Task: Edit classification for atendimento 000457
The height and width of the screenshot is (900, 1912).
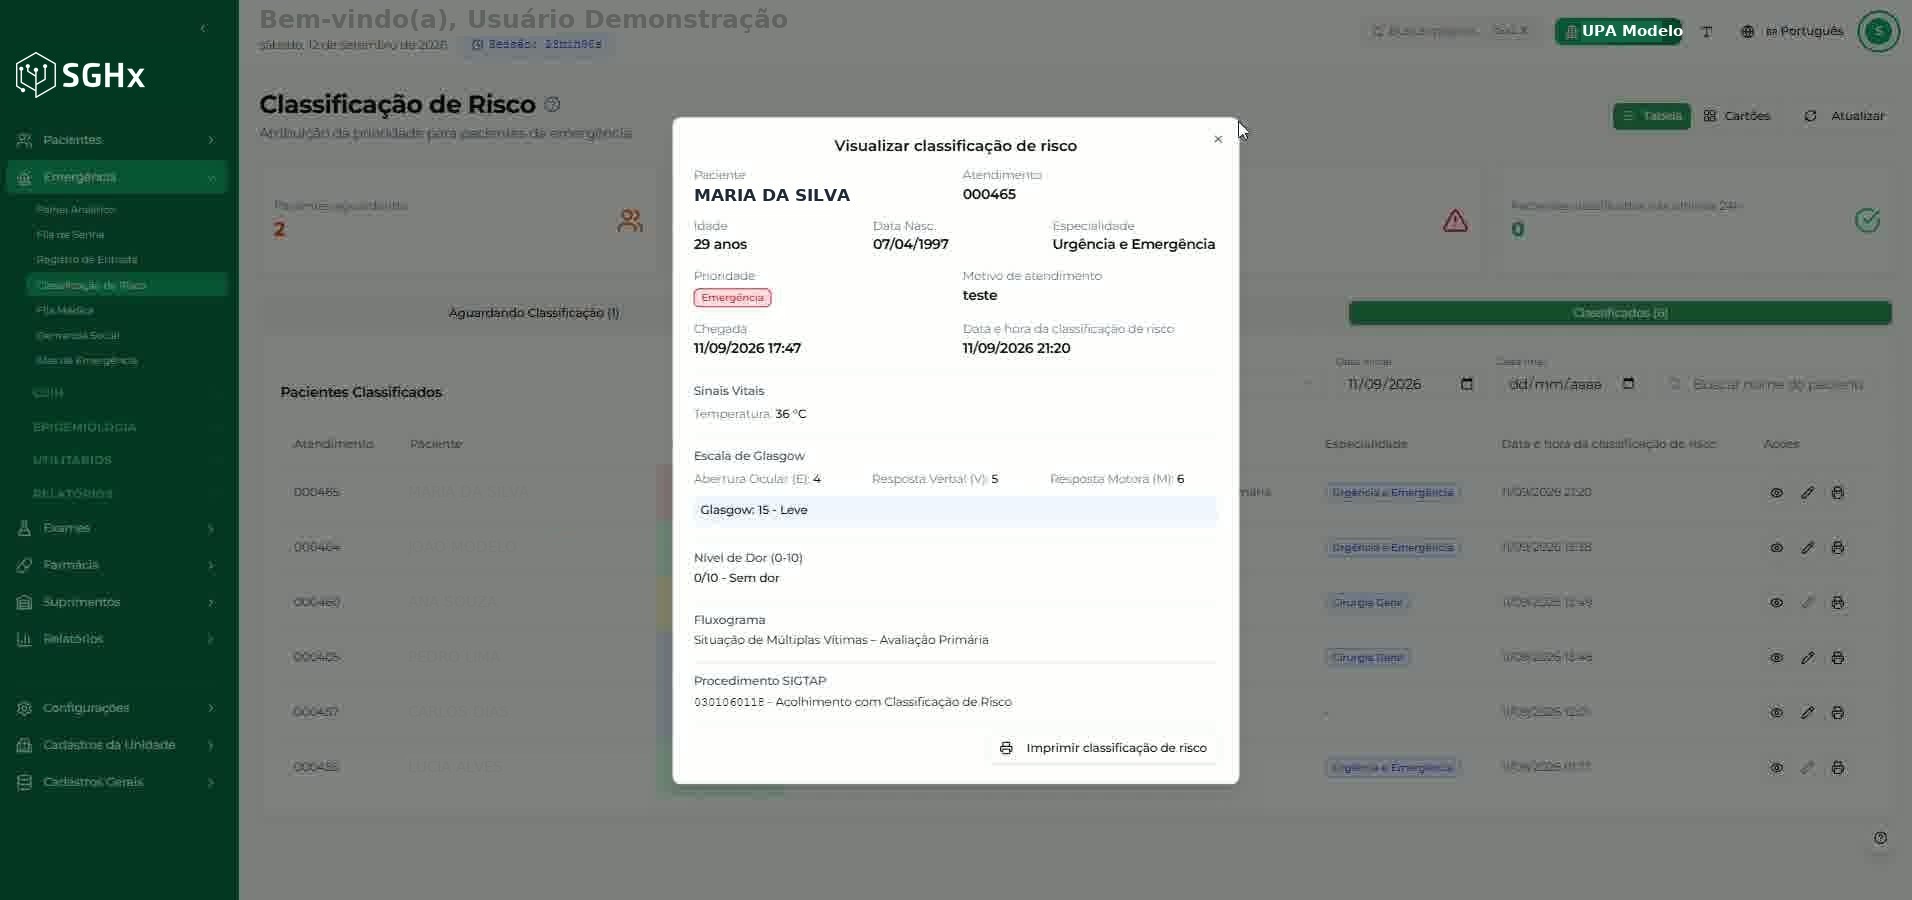Action: (x=1807, y=713)
